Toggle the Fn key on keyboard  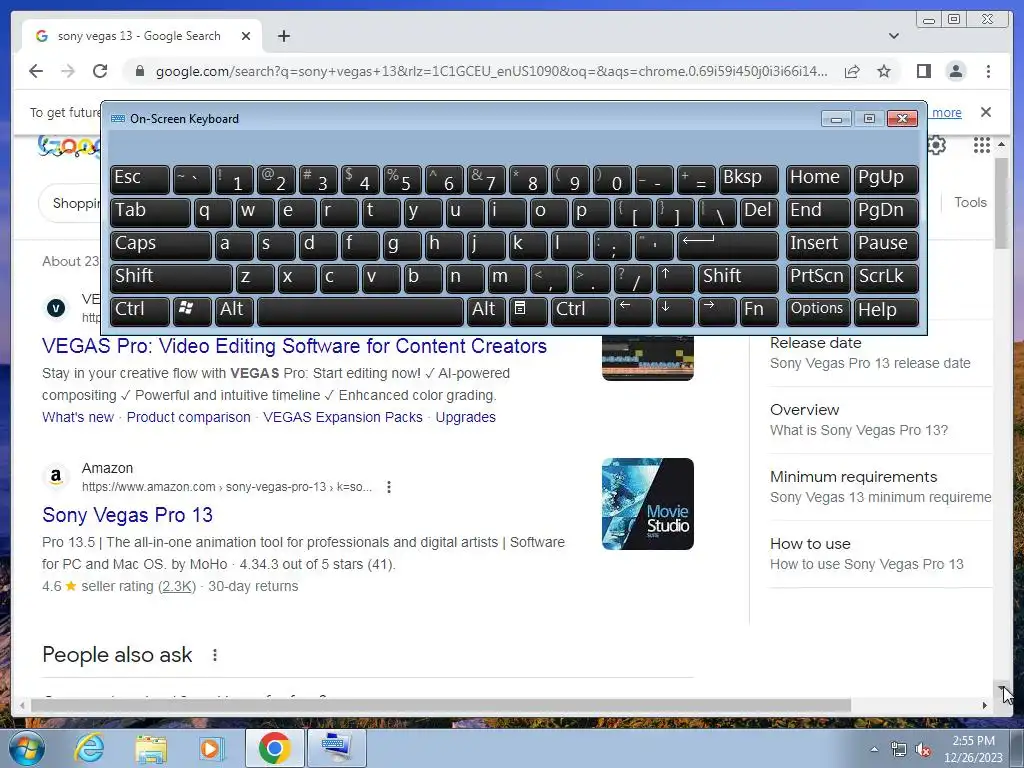pyautogui.click(x=758, y=310)
